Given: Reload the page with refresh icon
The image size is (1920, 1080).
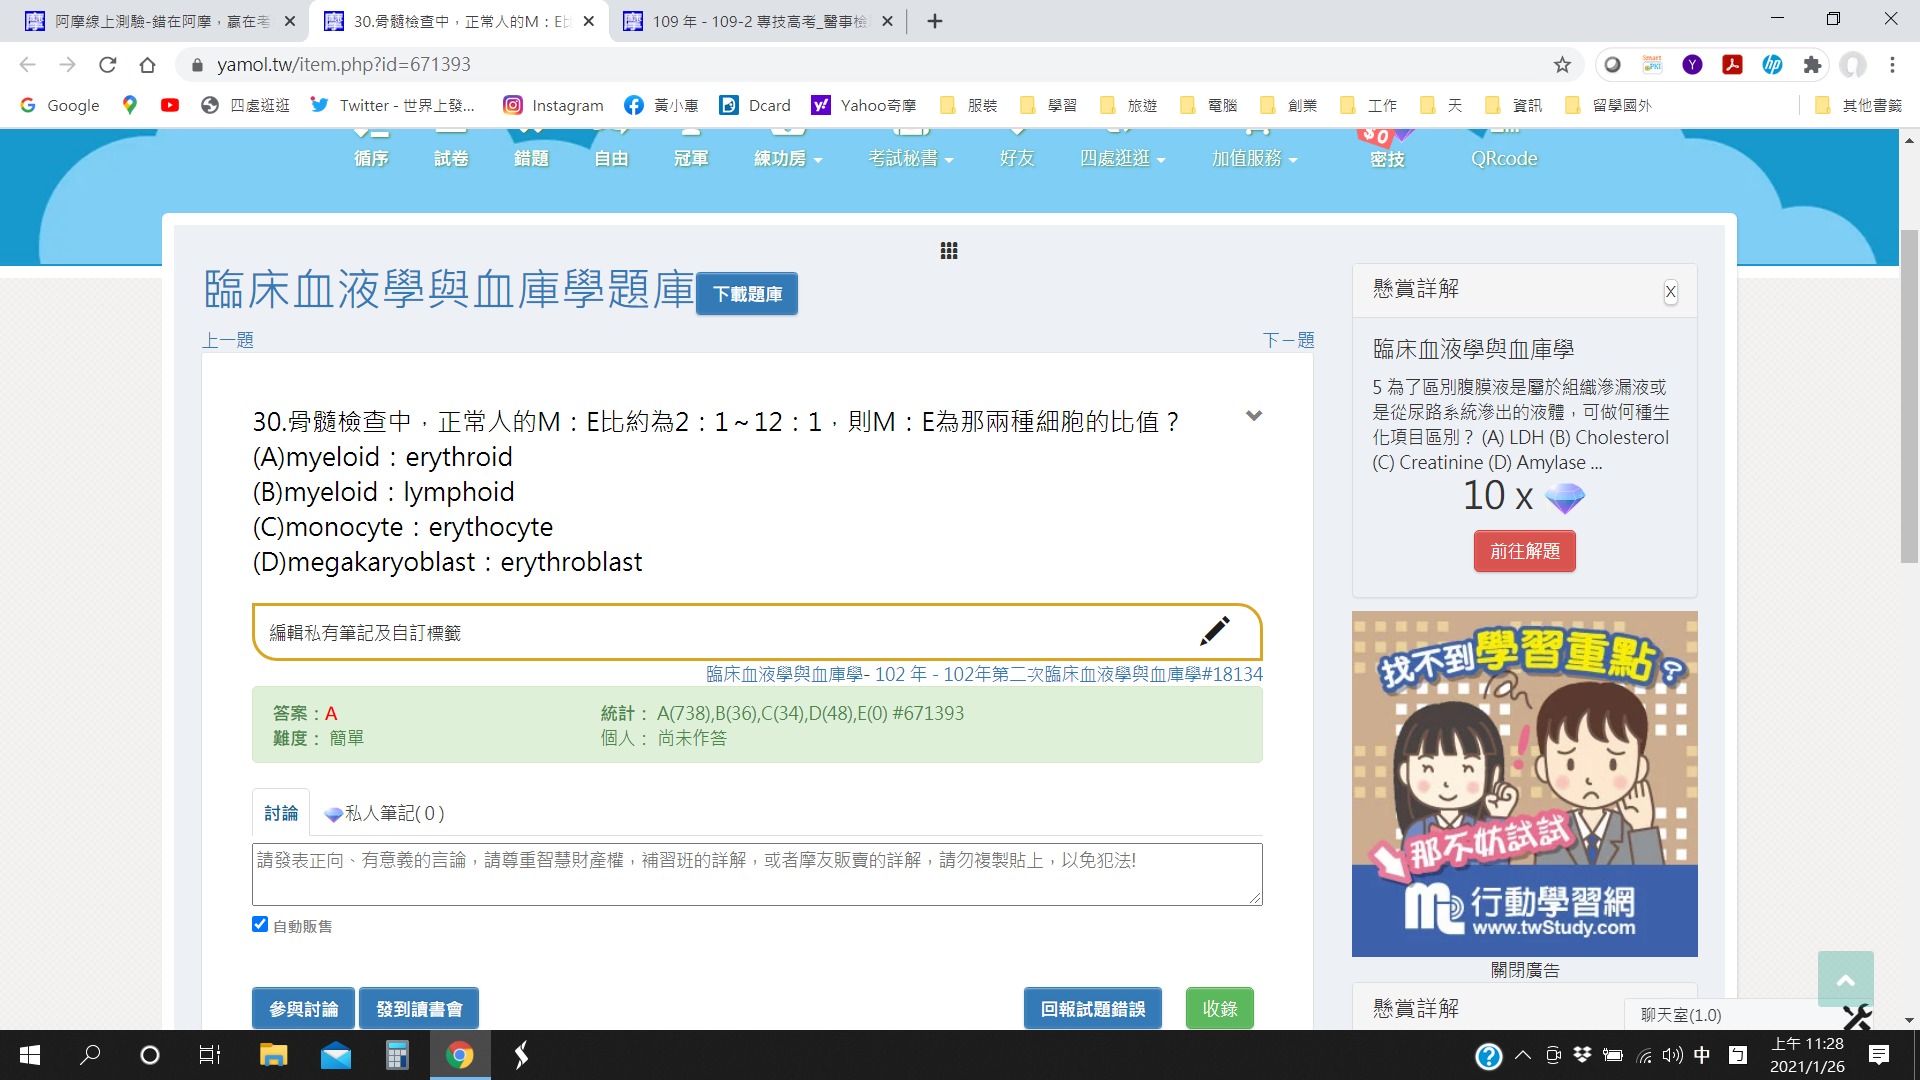Looking at the screenshot, I should tap(108, 65).
